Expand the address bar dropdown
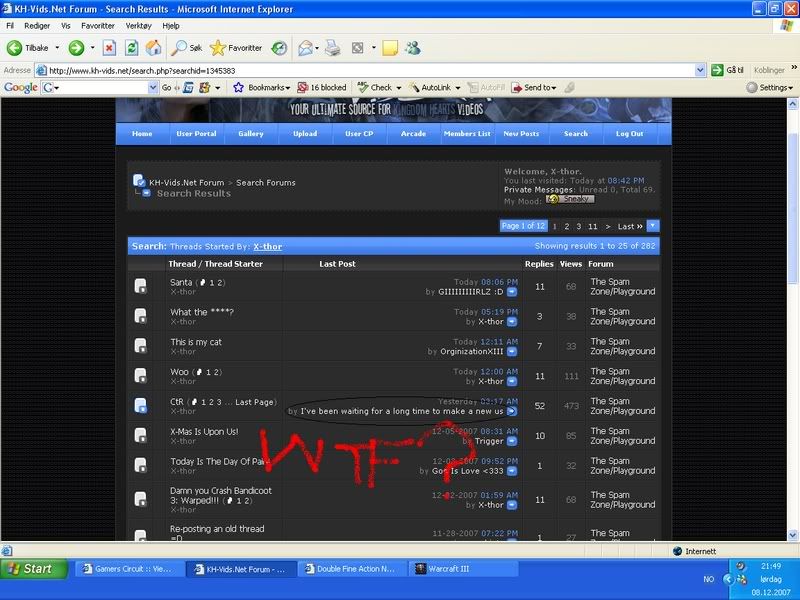 coord(700,70)
